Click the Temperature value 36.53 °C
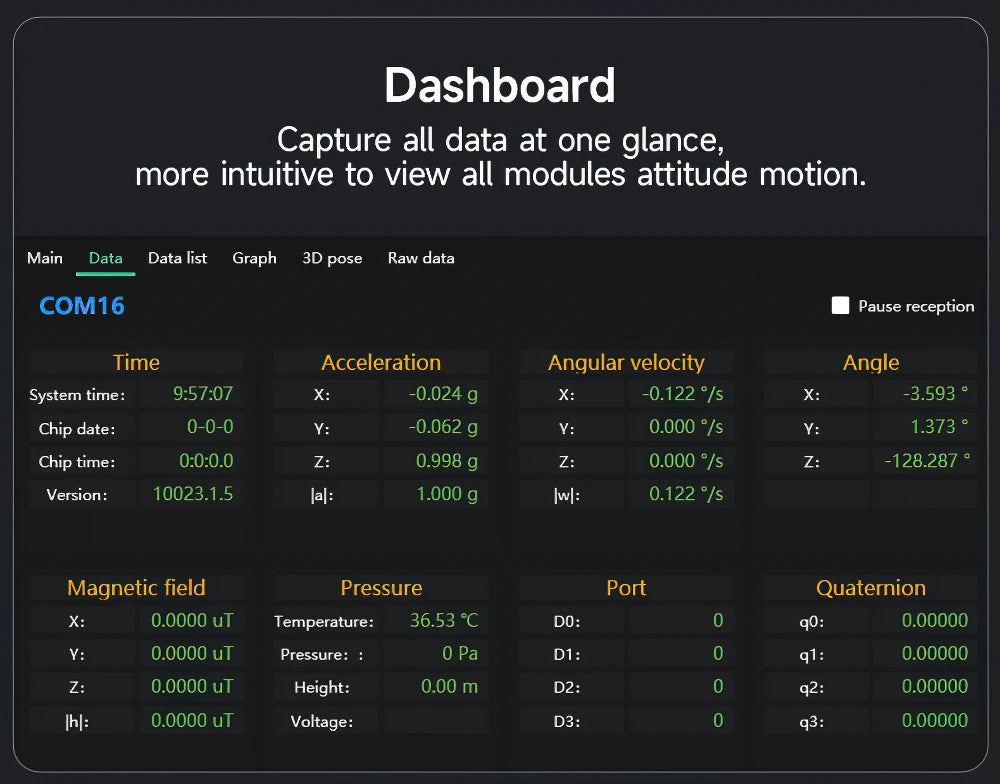 click(436, 621)
